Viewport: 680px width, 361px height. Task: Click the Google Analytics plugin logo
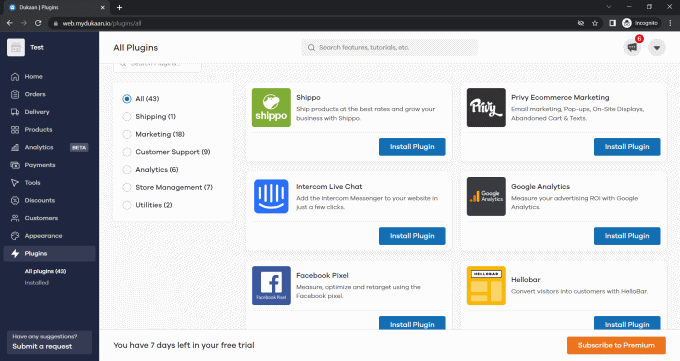tap(486, 197)
